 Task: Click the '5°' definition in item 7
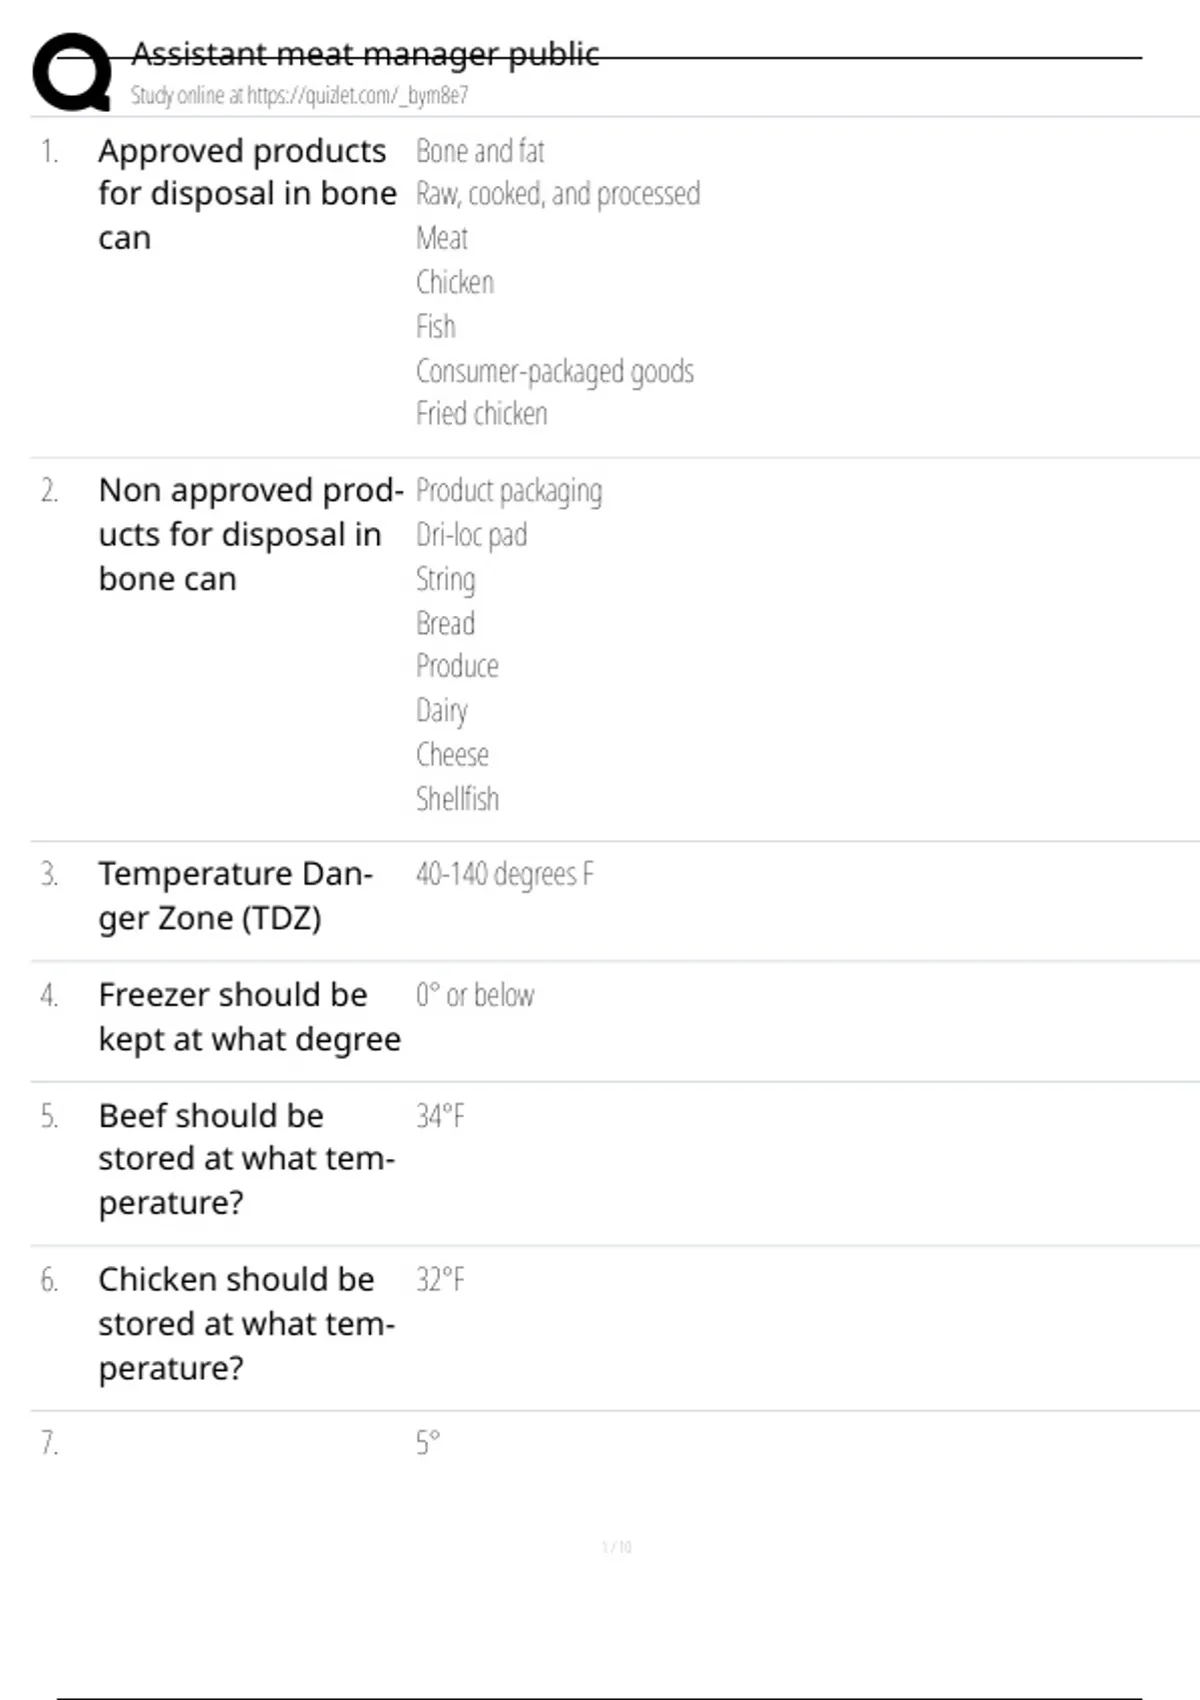pos(428,1443)
